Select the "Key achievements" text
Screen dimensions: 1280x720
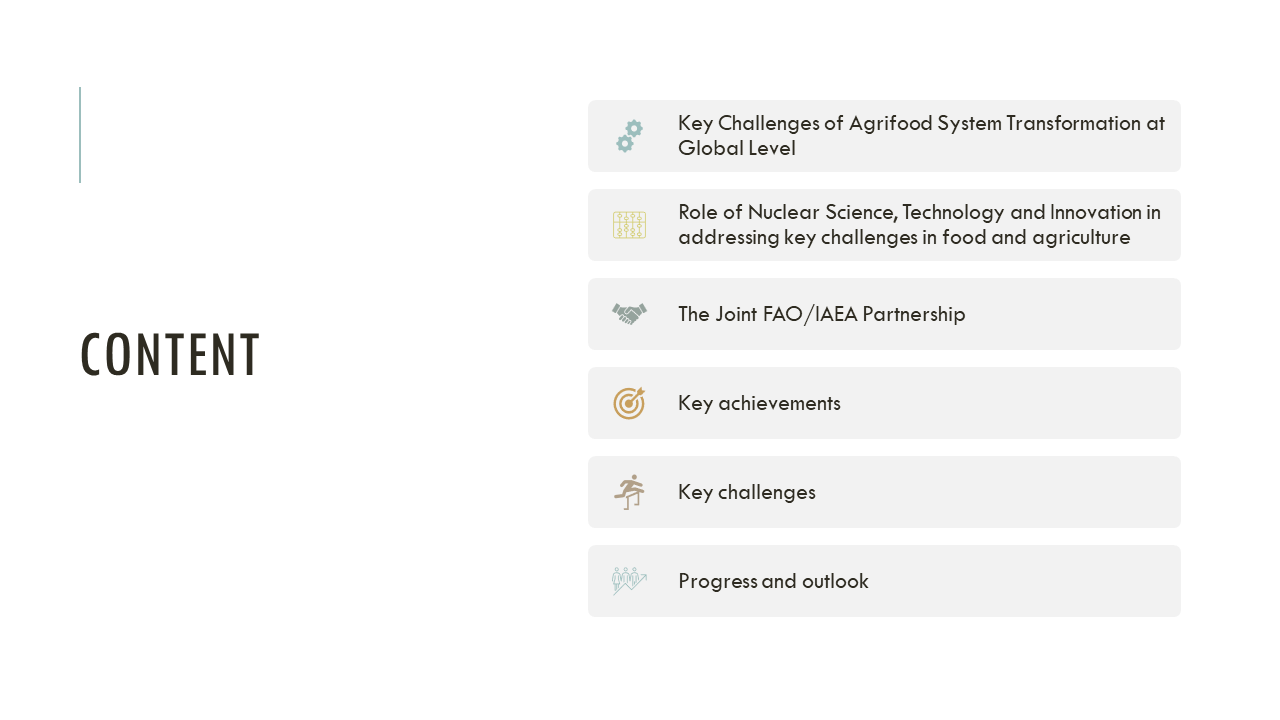coord(759,403)
